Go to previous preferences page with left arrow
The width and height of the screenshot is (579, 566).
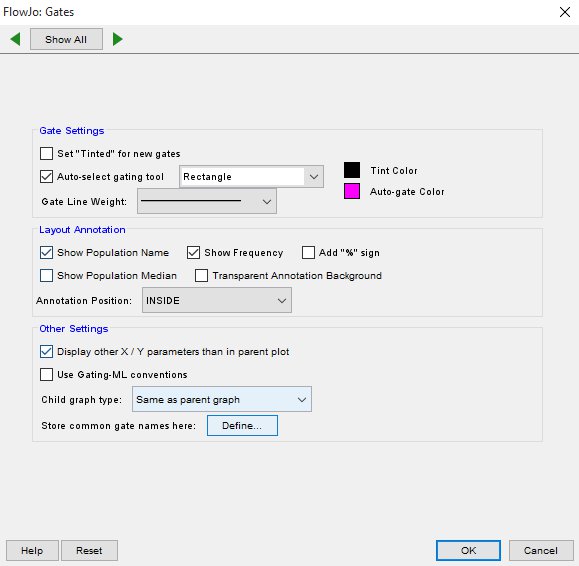tap(15, 39)
